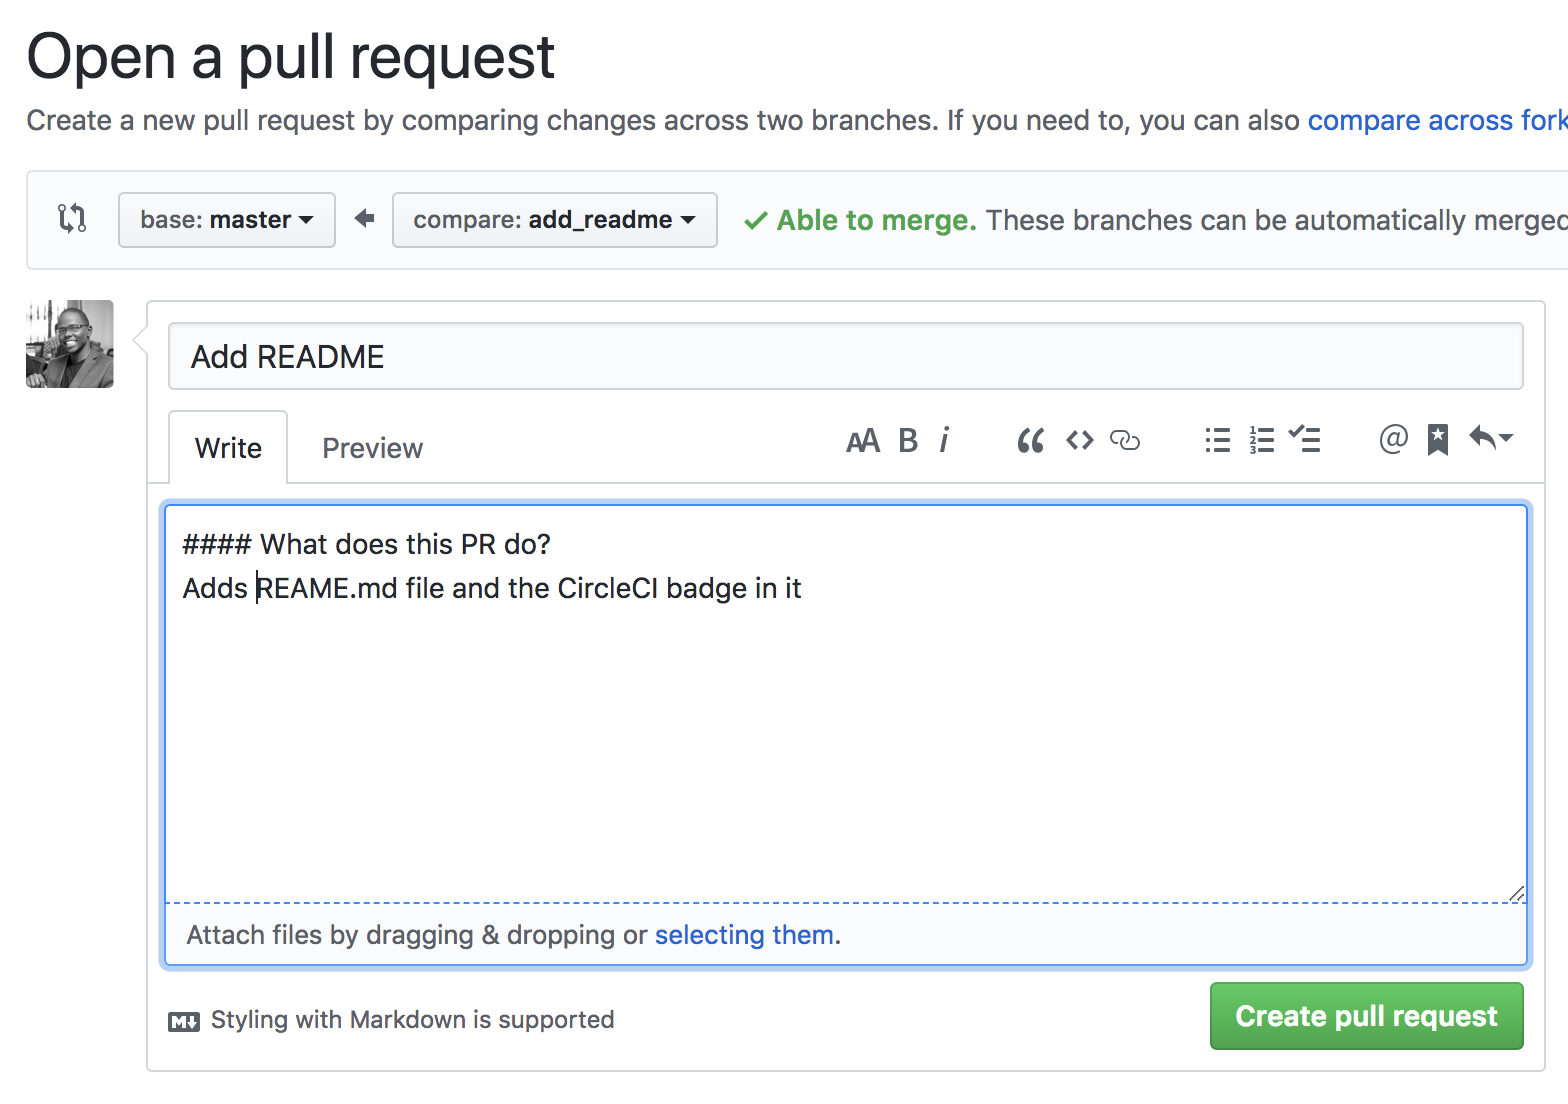This screenshot has width=1568, height=1104.
Task: Insert code formatting
Action: (x=1080, y=440)
